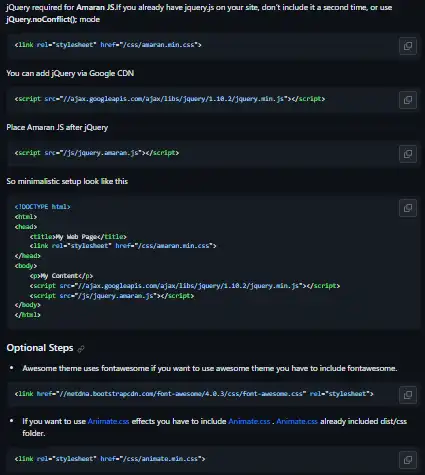Copy the Google CDN jQuery script snippet
This screenshot has width=425, height=475.
click(x=408, y=100)
